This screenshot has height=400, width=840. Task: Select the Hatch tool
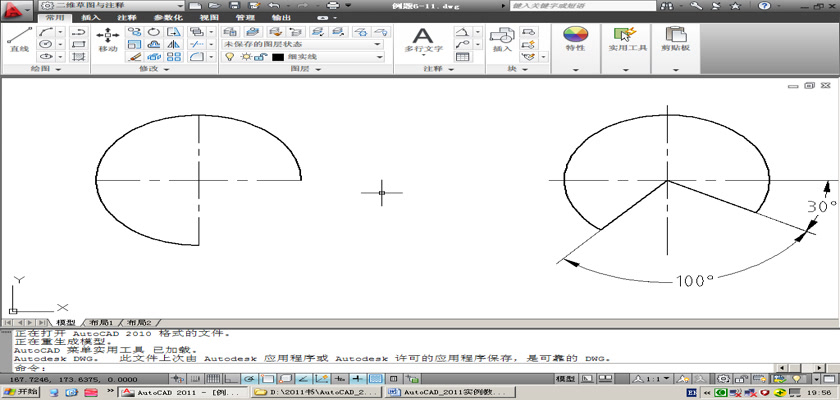tap(79, 56)
